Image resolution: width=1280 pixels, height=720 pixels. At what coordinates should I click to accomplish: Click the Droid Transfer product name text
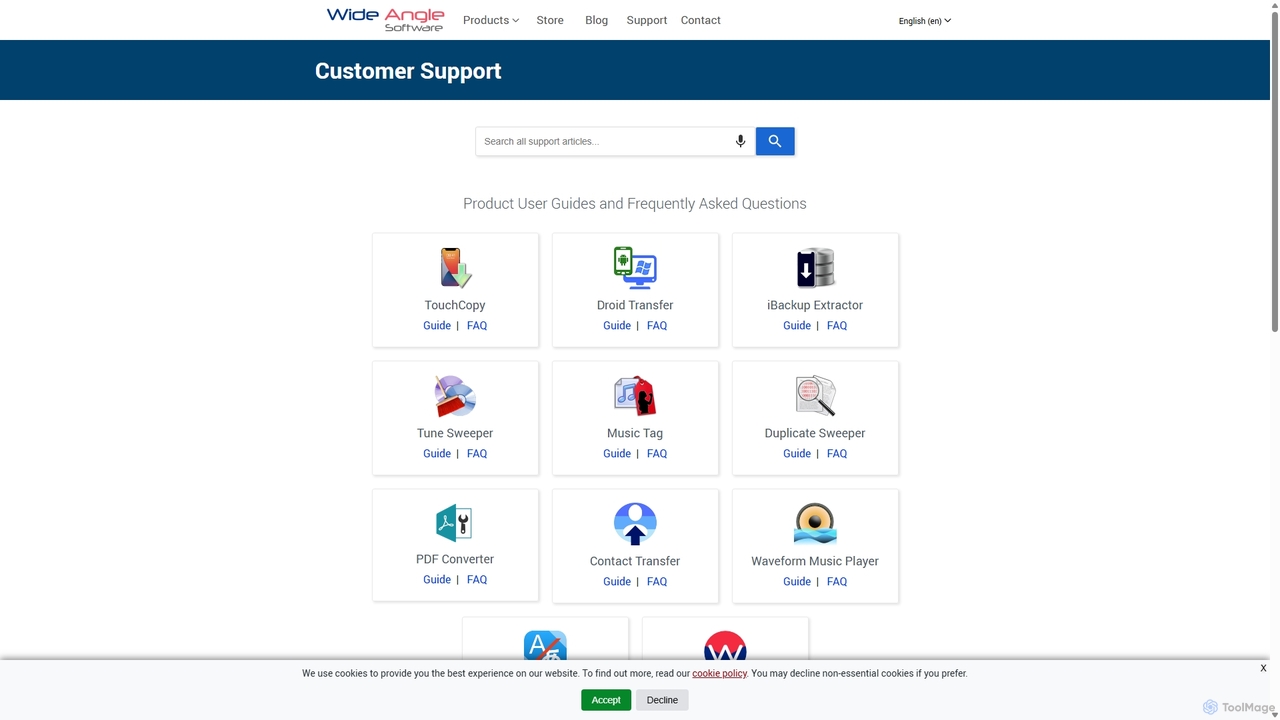pyautogui.click(x=635, y=305)
